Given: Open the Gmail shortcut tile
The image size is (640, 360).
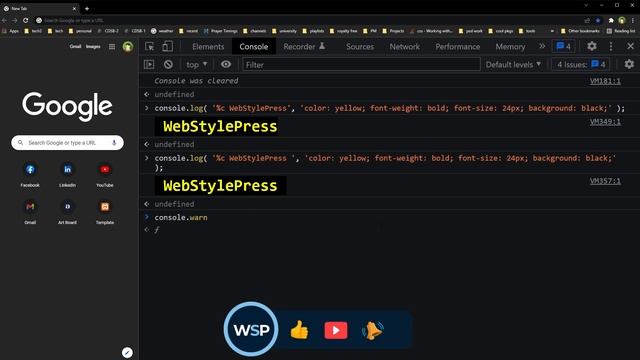Looking at the screenshot, I should pos(30,211).
